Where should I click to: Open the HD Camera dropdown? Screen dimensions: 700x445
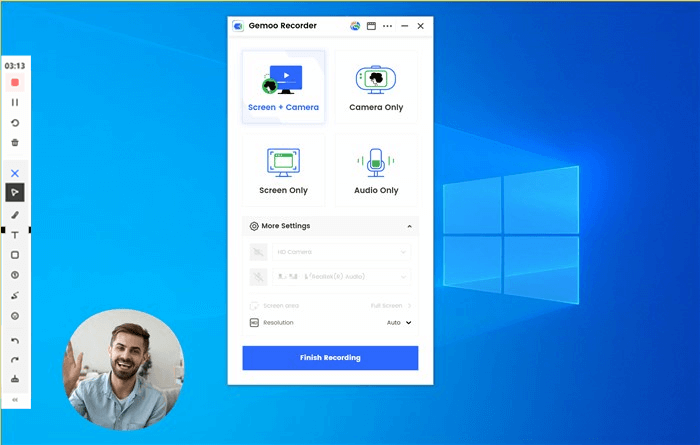[x=342, y=252]
